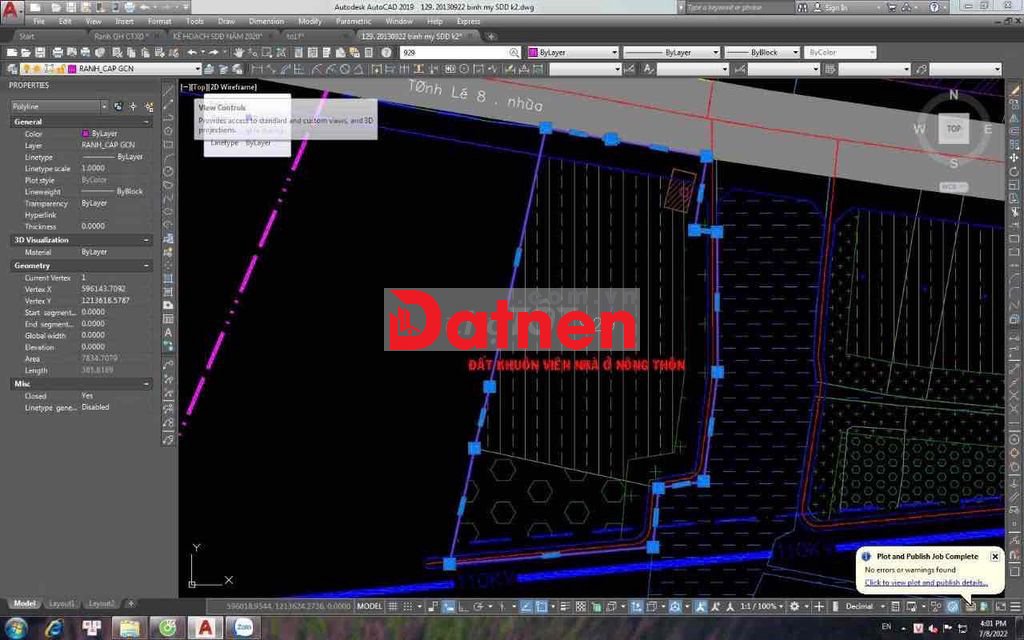Open the Dimension menu

pos(266,21)
